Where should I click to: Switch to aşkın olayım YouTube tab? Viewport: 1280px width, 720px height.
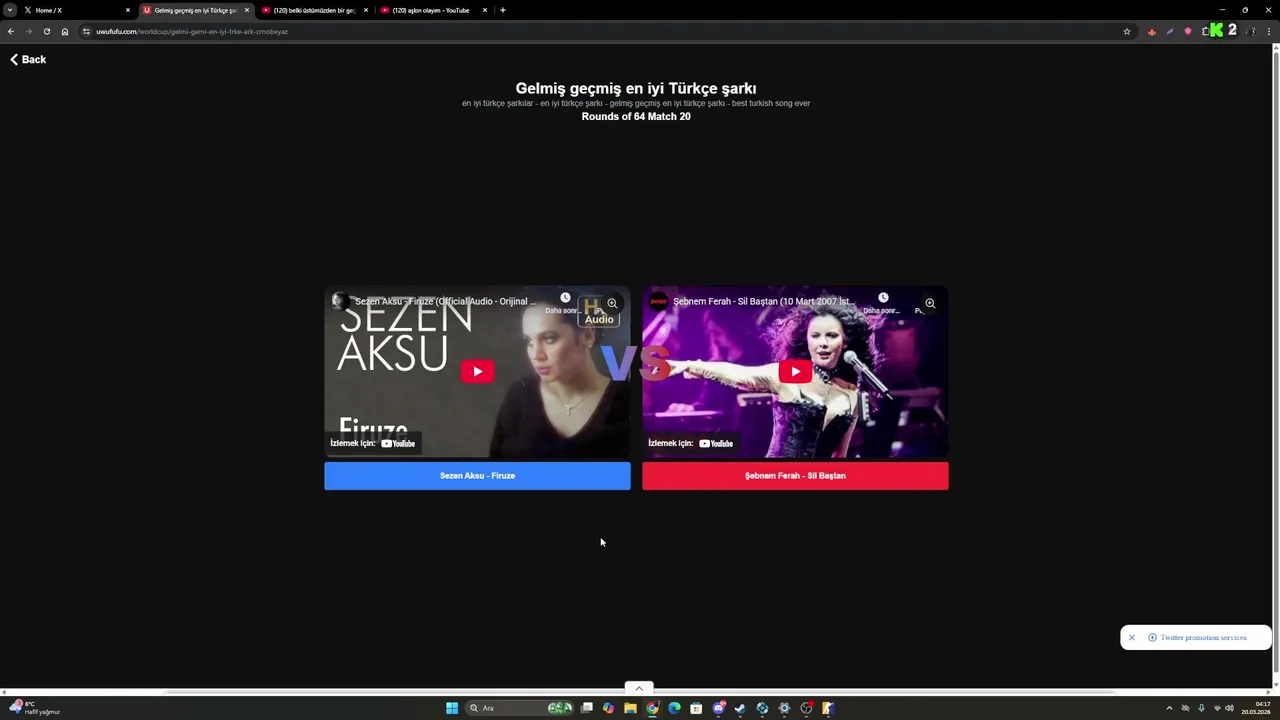tap(433, 10)
